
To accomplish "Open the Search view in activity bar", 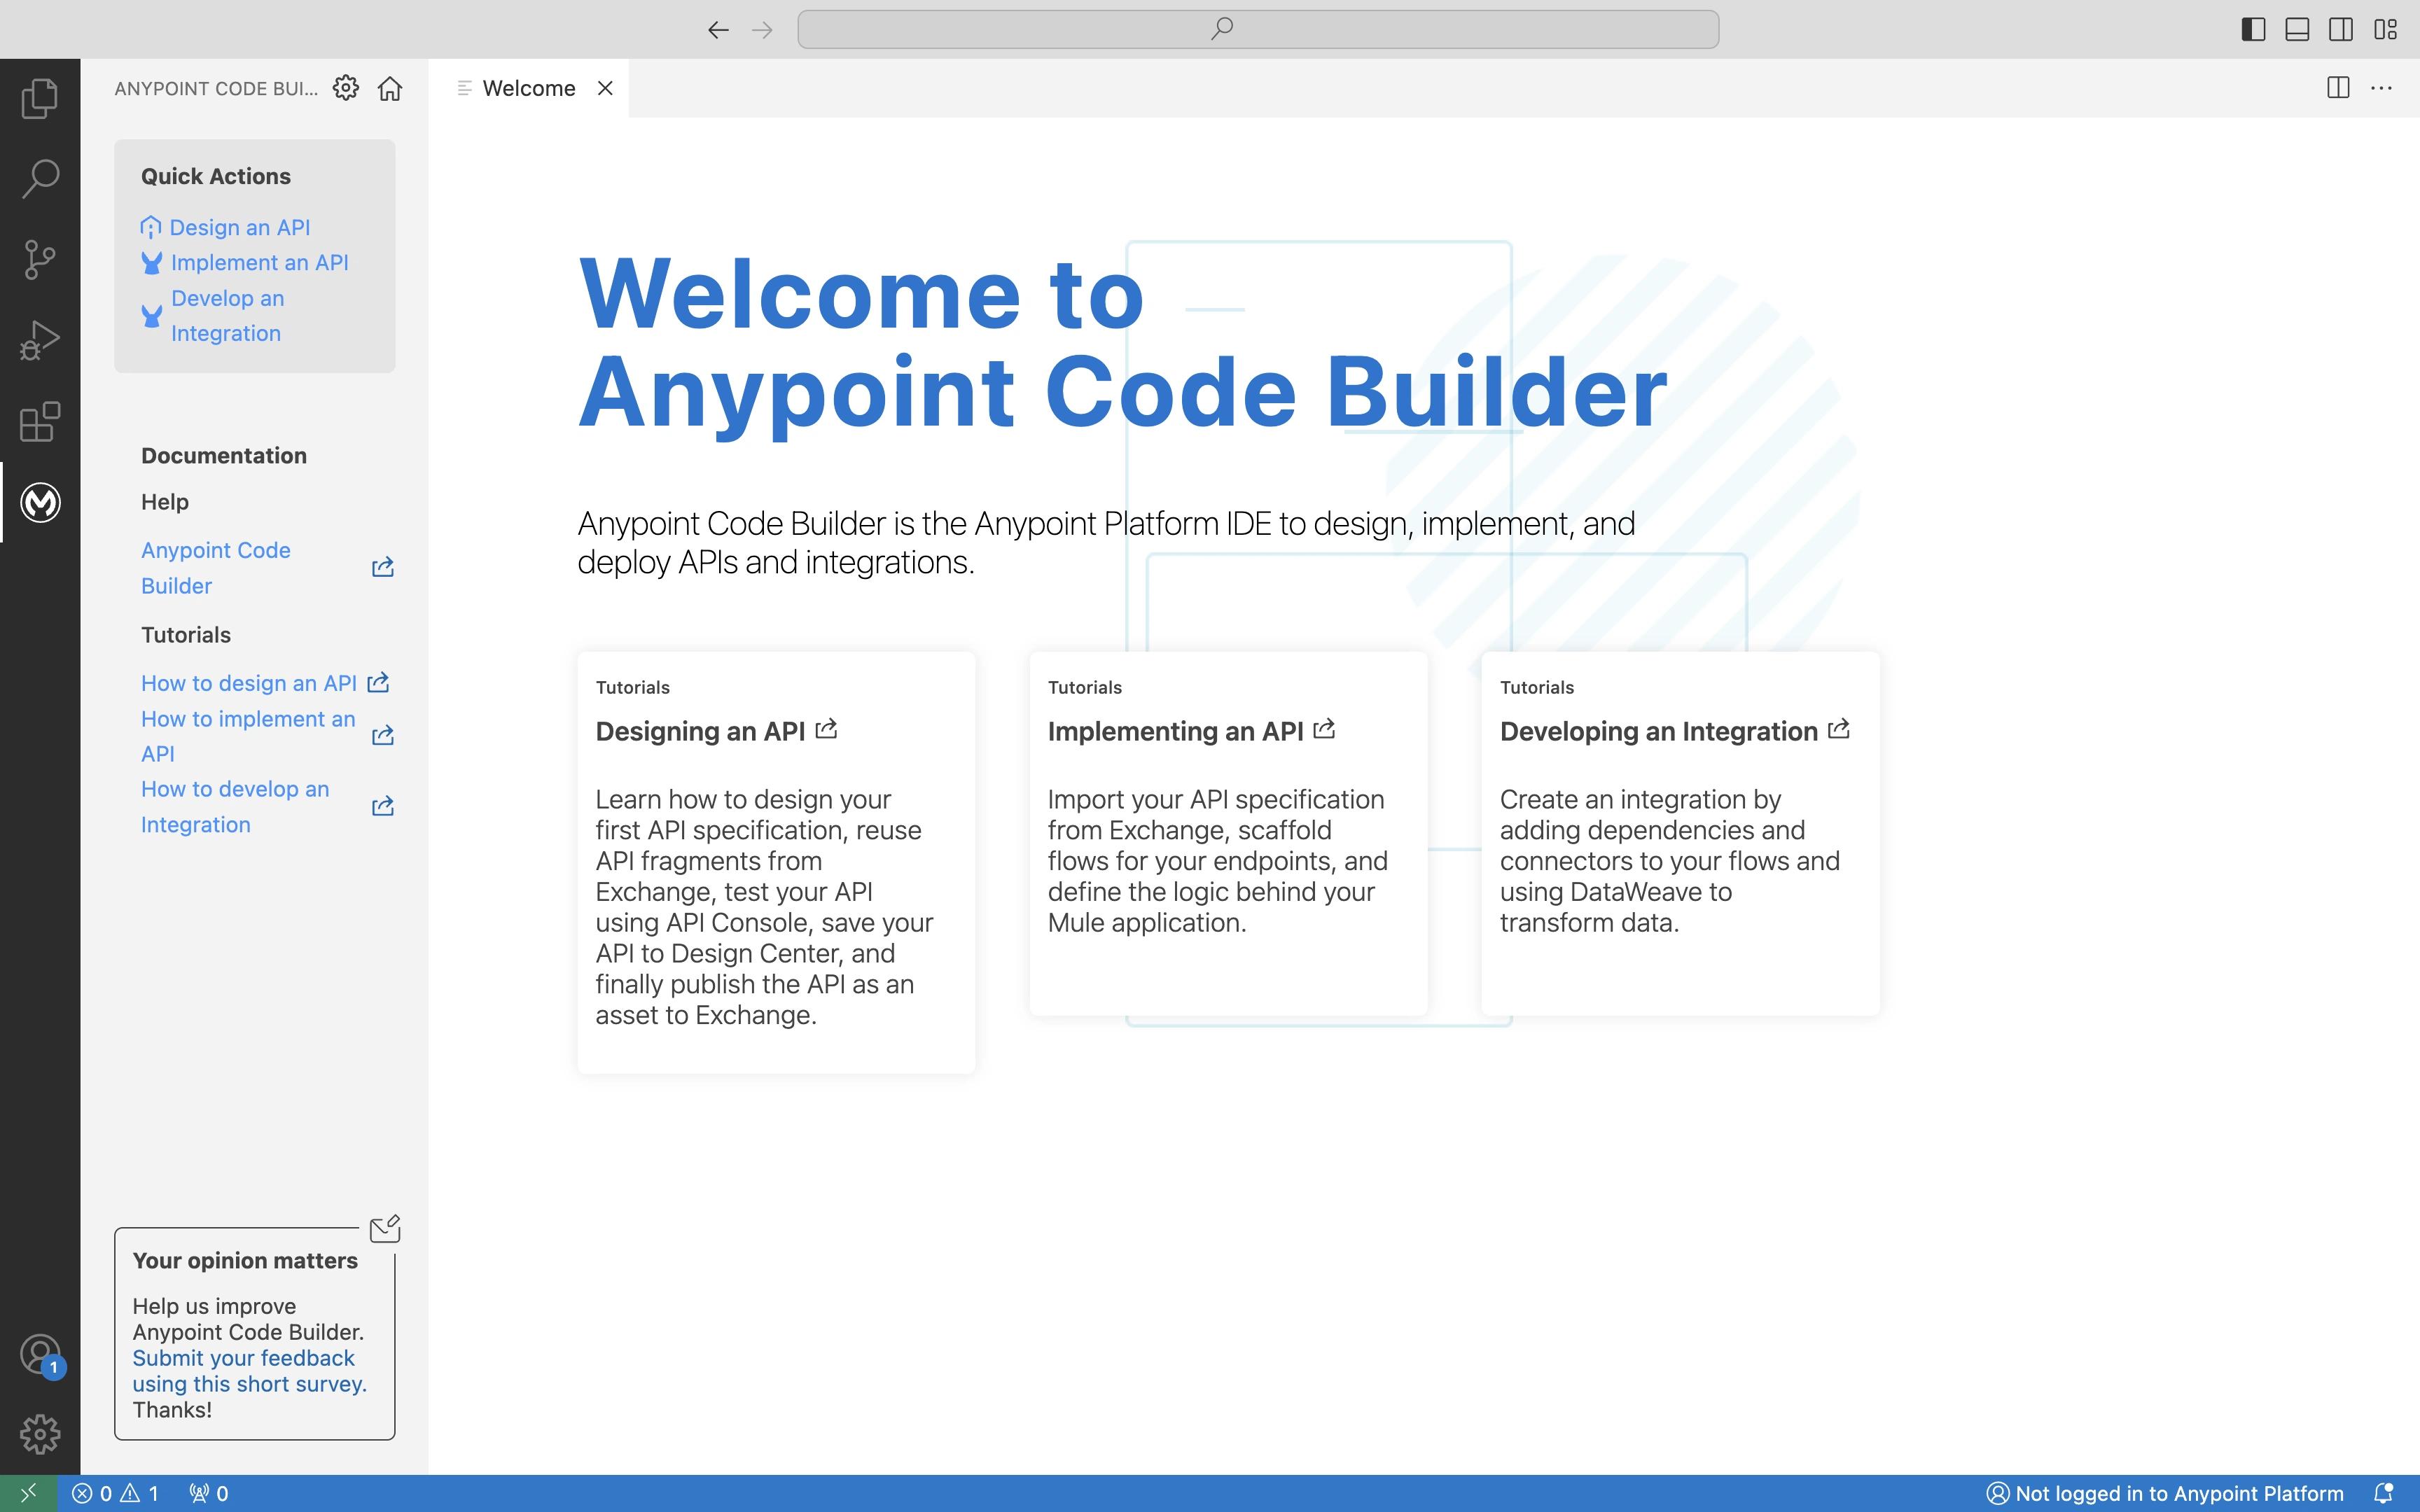I will coord(40,179).
